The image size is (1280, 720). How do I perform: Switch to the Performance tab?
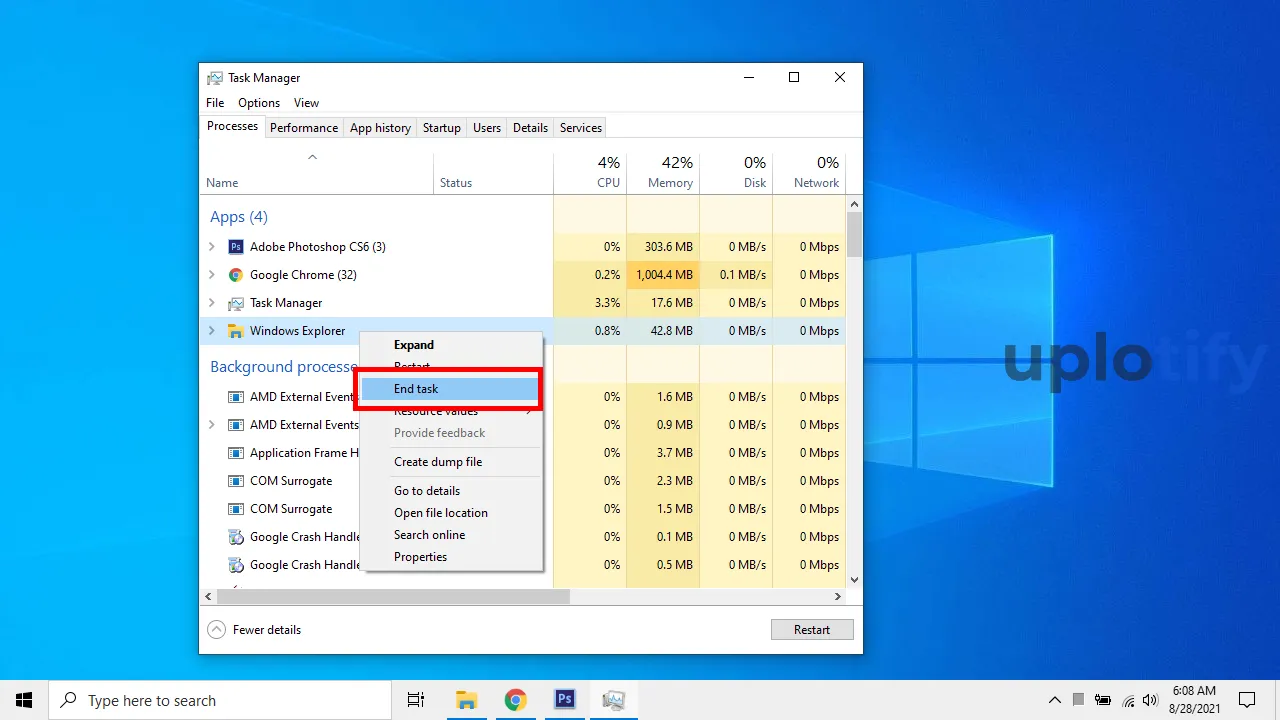click(304, 128)
